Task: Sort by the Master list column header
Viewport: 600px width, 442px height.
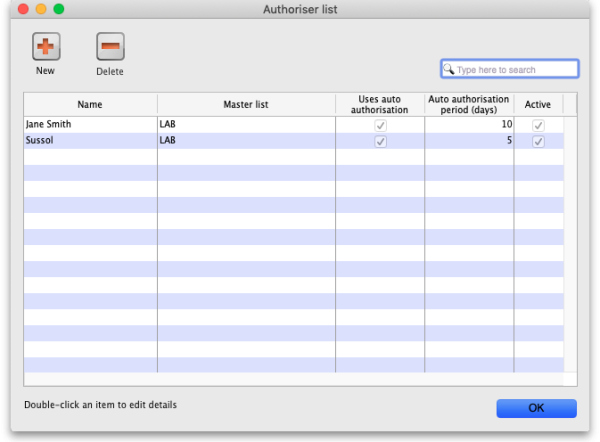Action: click(x=245, y=104)
